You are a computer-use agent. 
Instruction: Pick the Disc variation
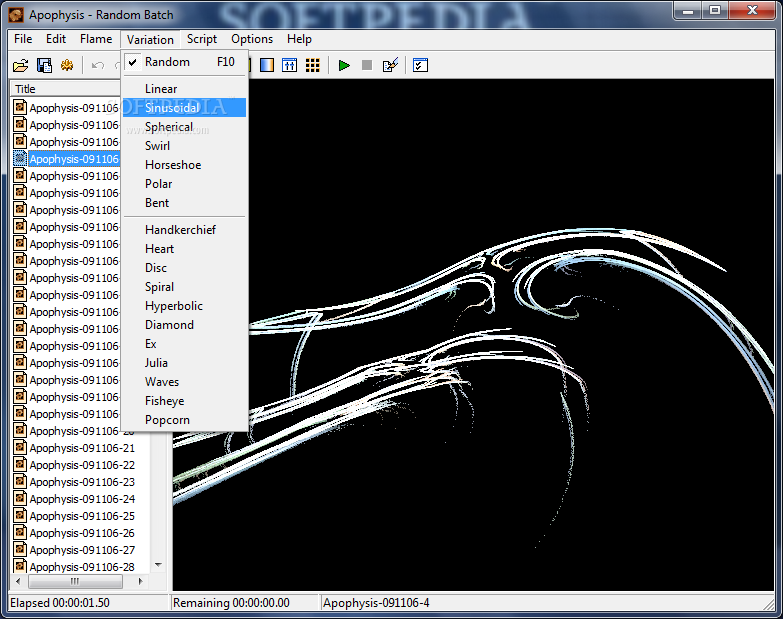coord(185,268)
